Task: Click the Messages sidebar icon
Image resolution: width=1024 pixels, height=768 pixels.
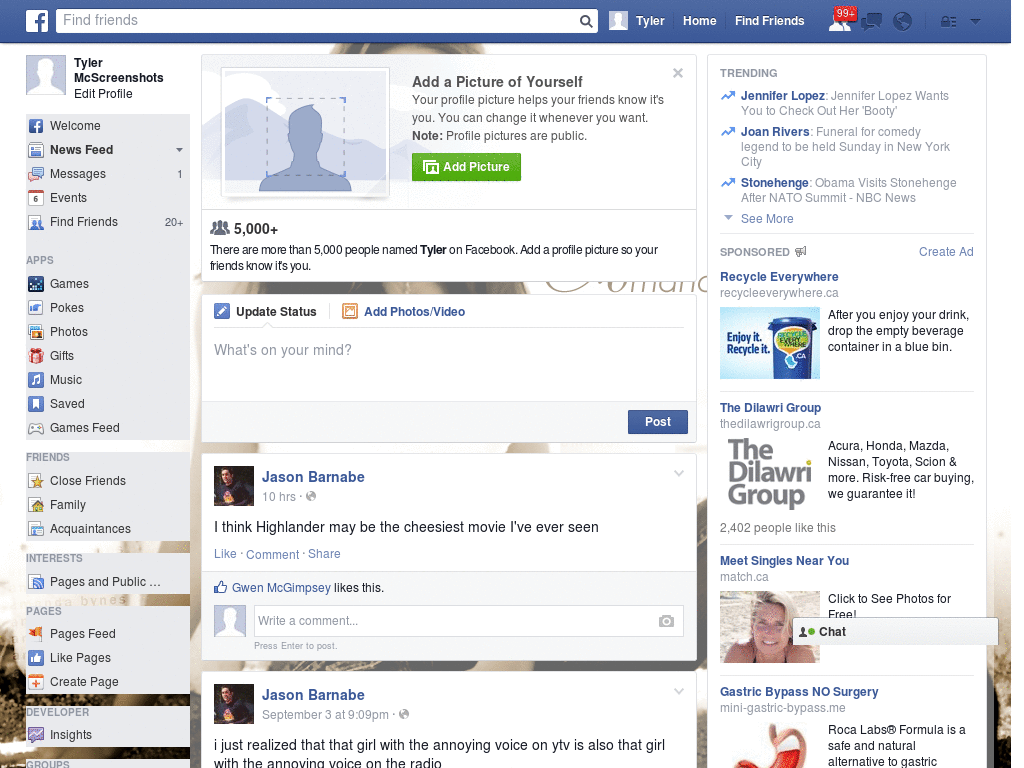Action: pos(36,174)
